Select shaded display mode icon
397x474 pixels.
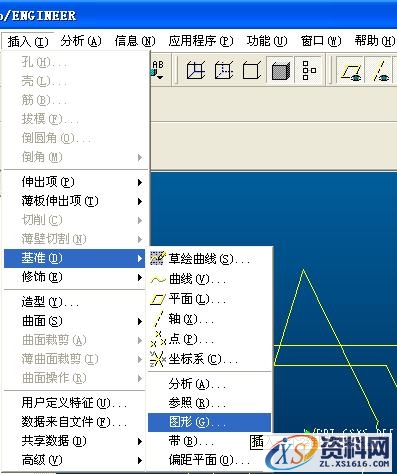[x=280, y=70]
